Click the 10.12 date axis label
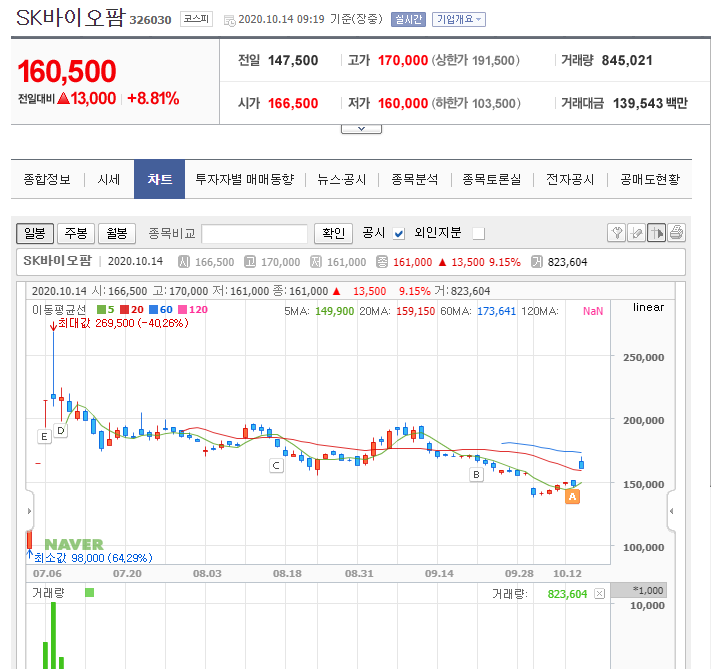This screenshot has width=711, height=669. 567,574
